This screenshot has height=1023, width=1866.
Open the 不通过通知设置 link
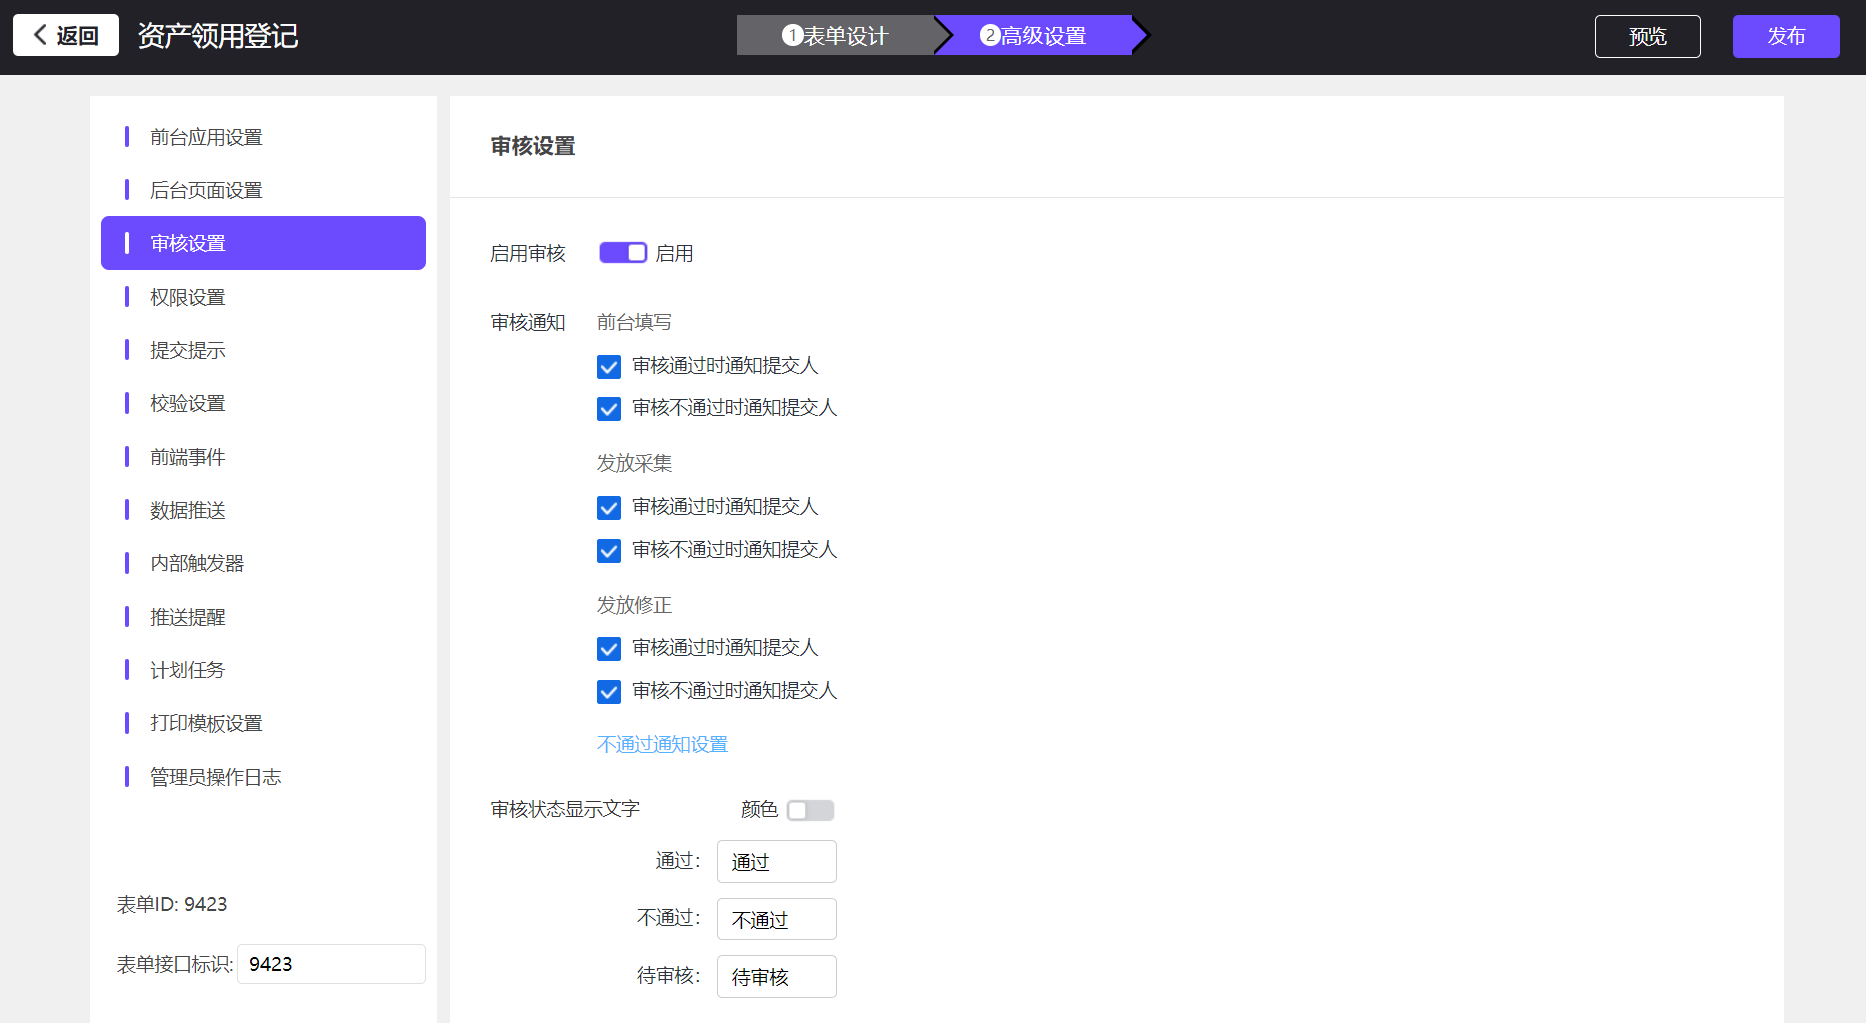(x=662, y=744)
